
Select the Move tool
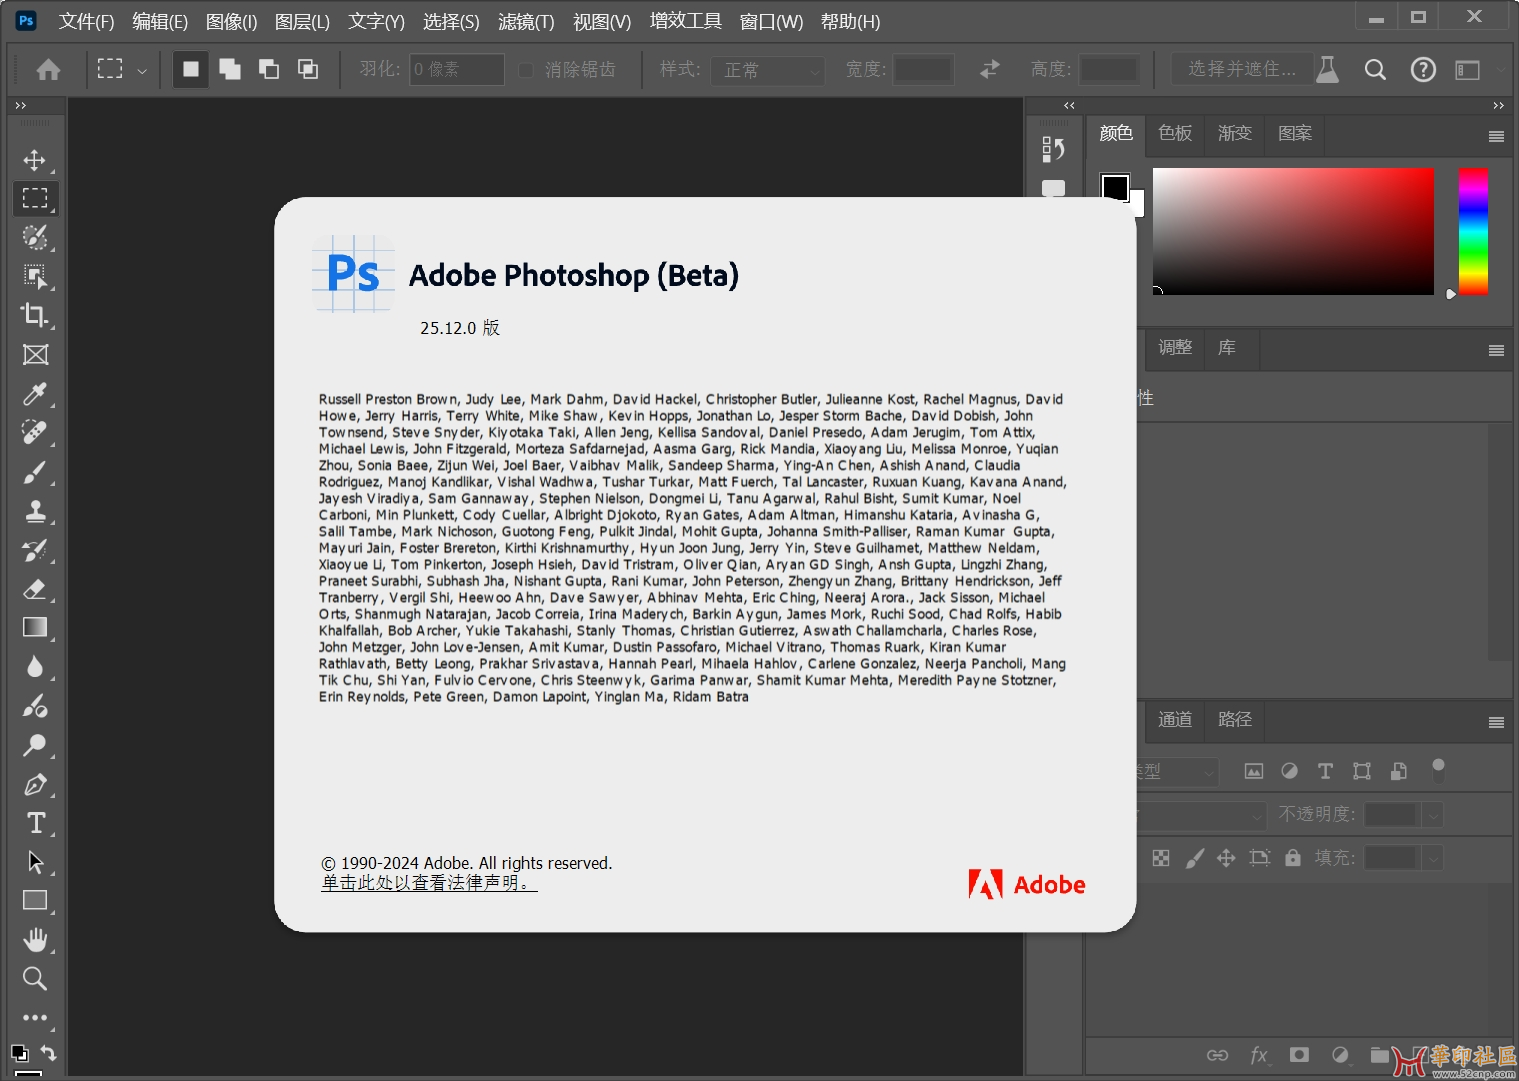point(35,160)
